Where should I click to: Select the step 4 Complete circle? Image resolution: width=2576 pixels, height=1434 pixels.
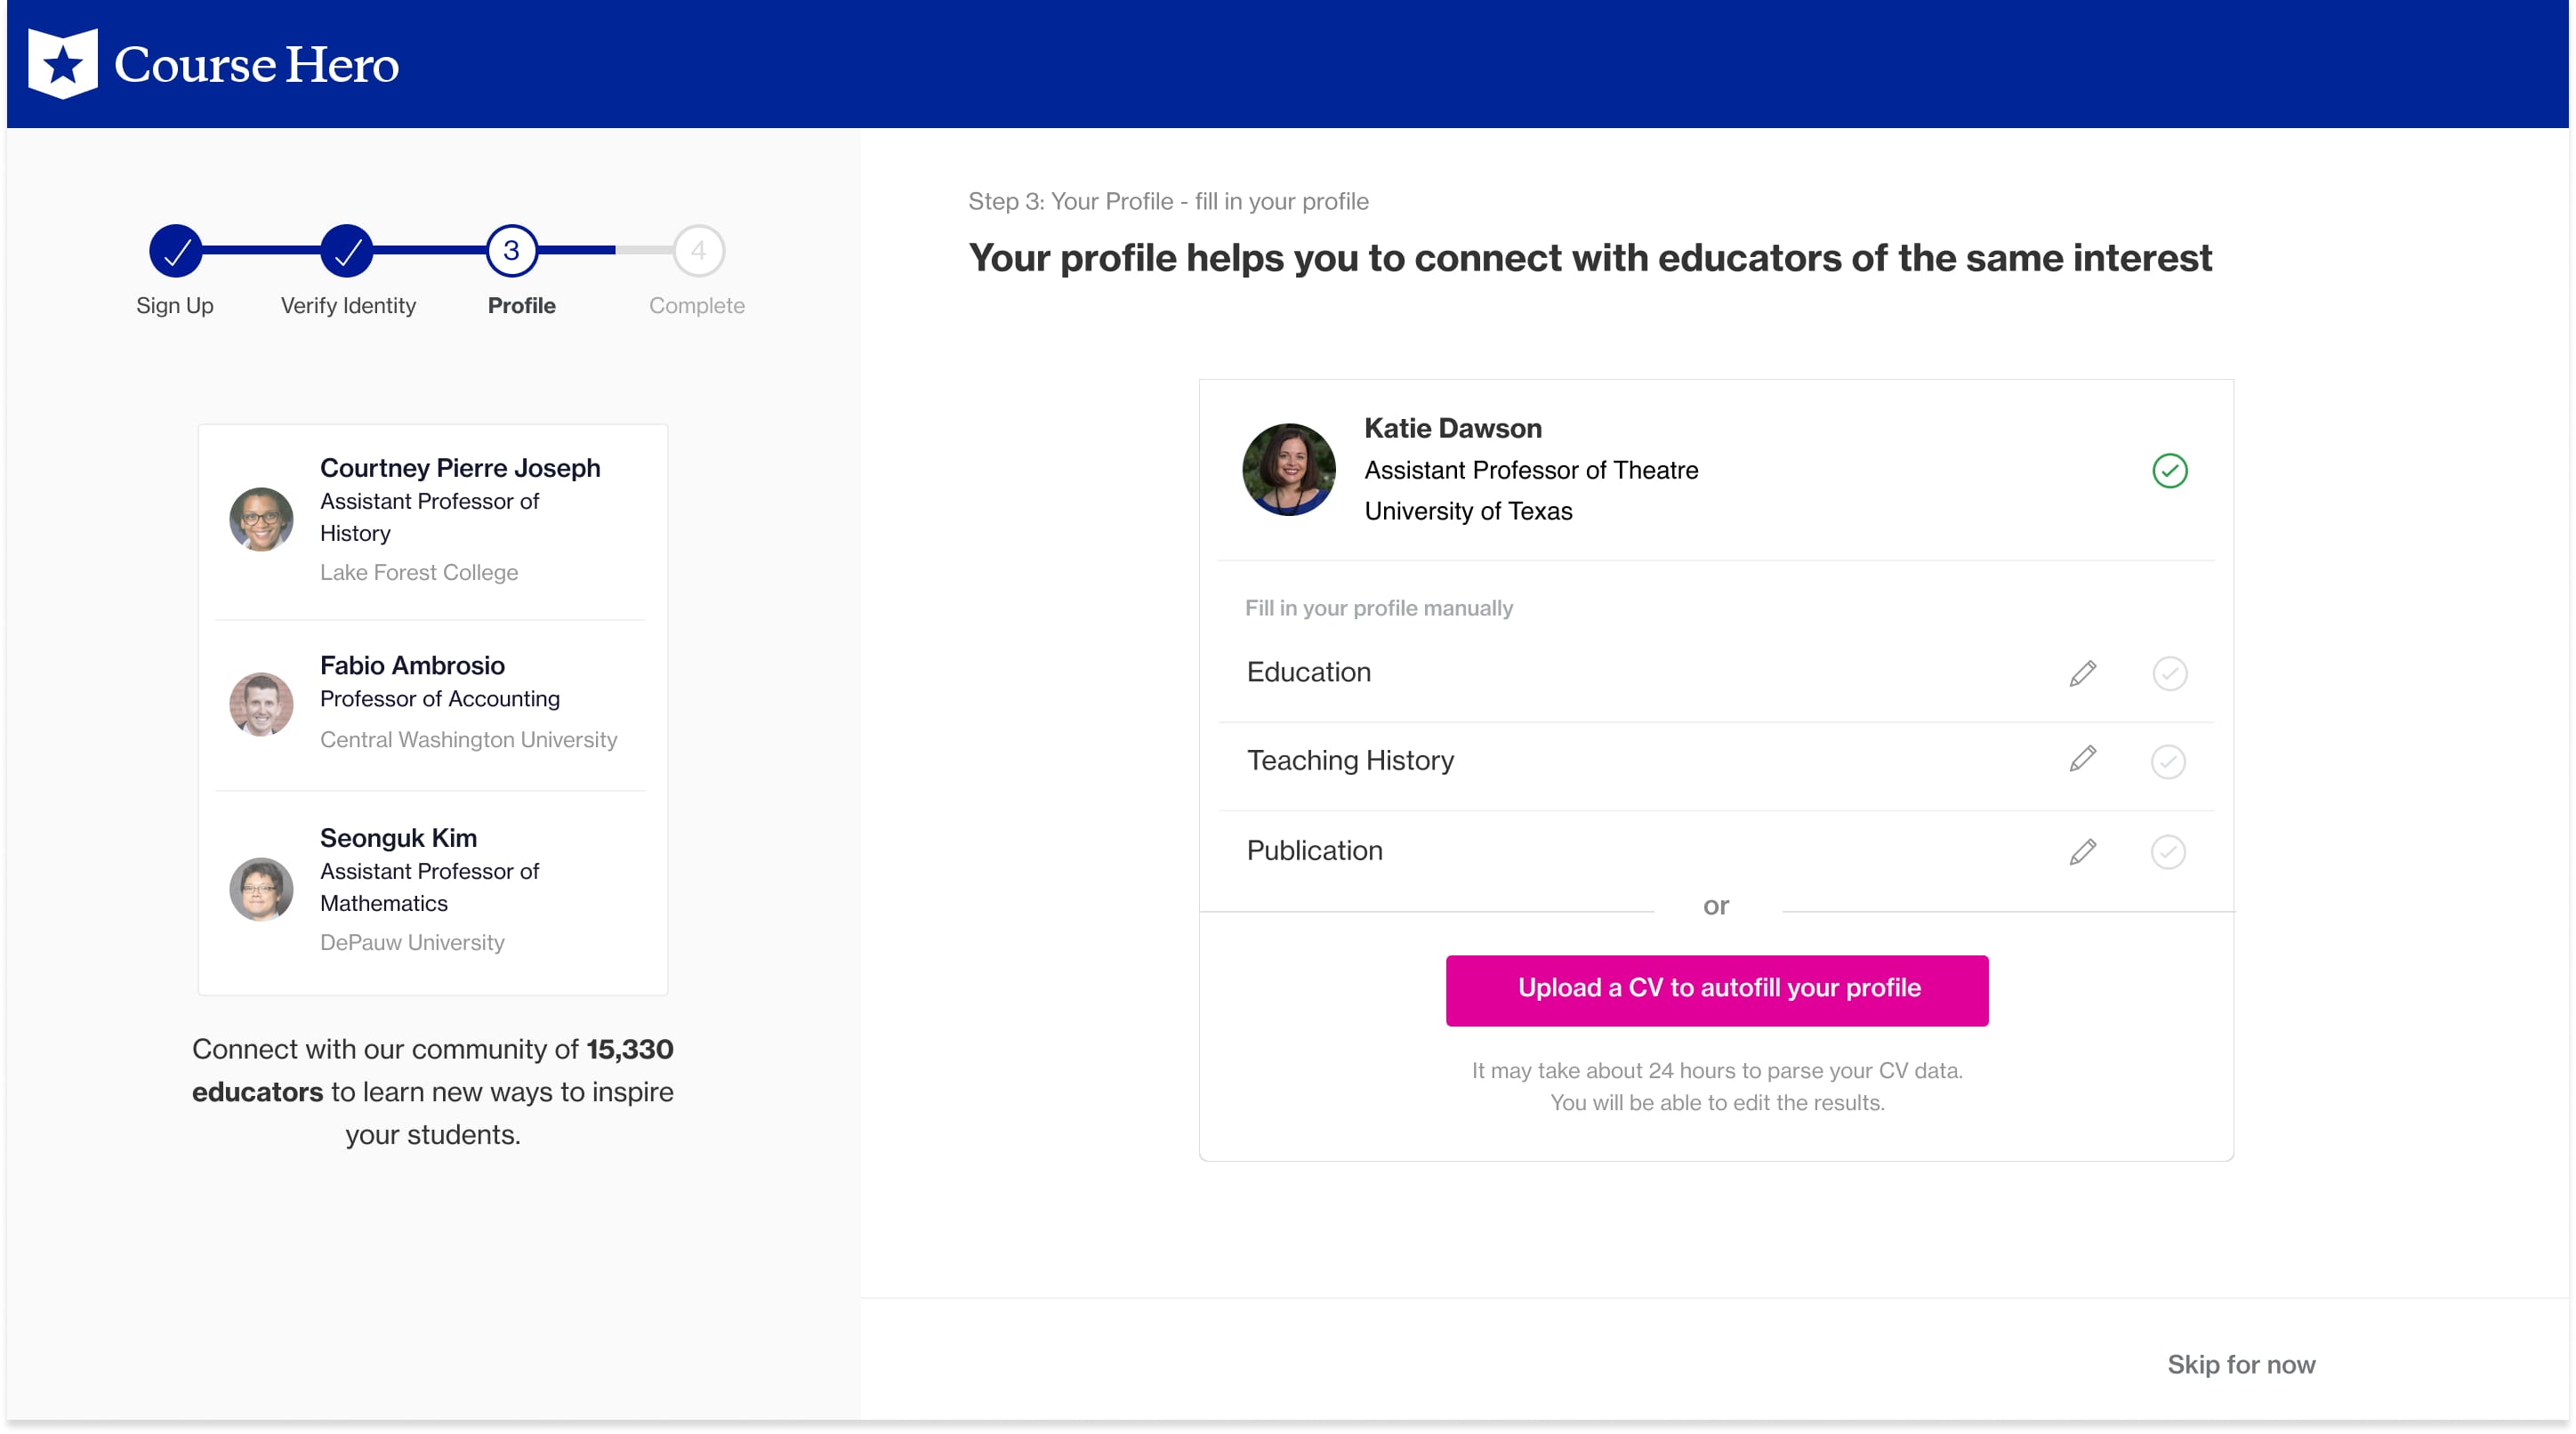(698, 250)
